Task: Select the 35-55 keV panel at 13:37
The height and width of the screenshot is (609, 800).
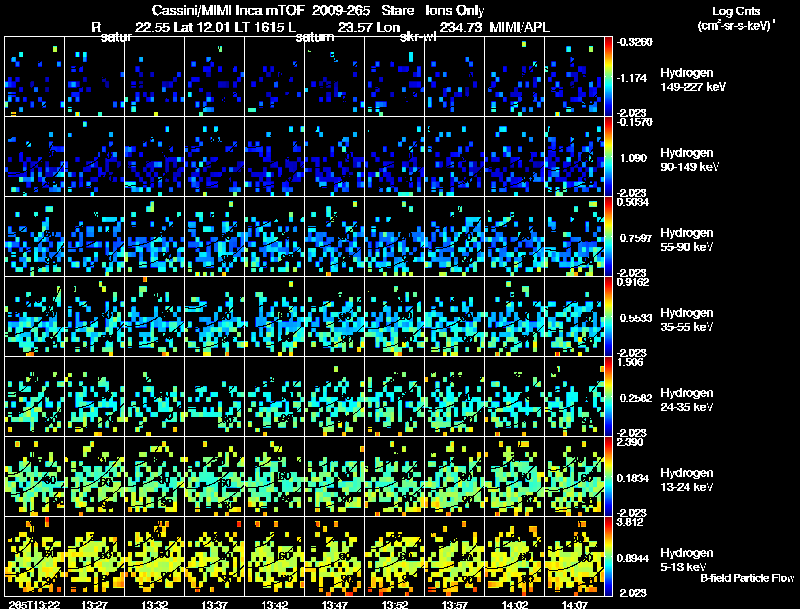Action: point(214,317)
